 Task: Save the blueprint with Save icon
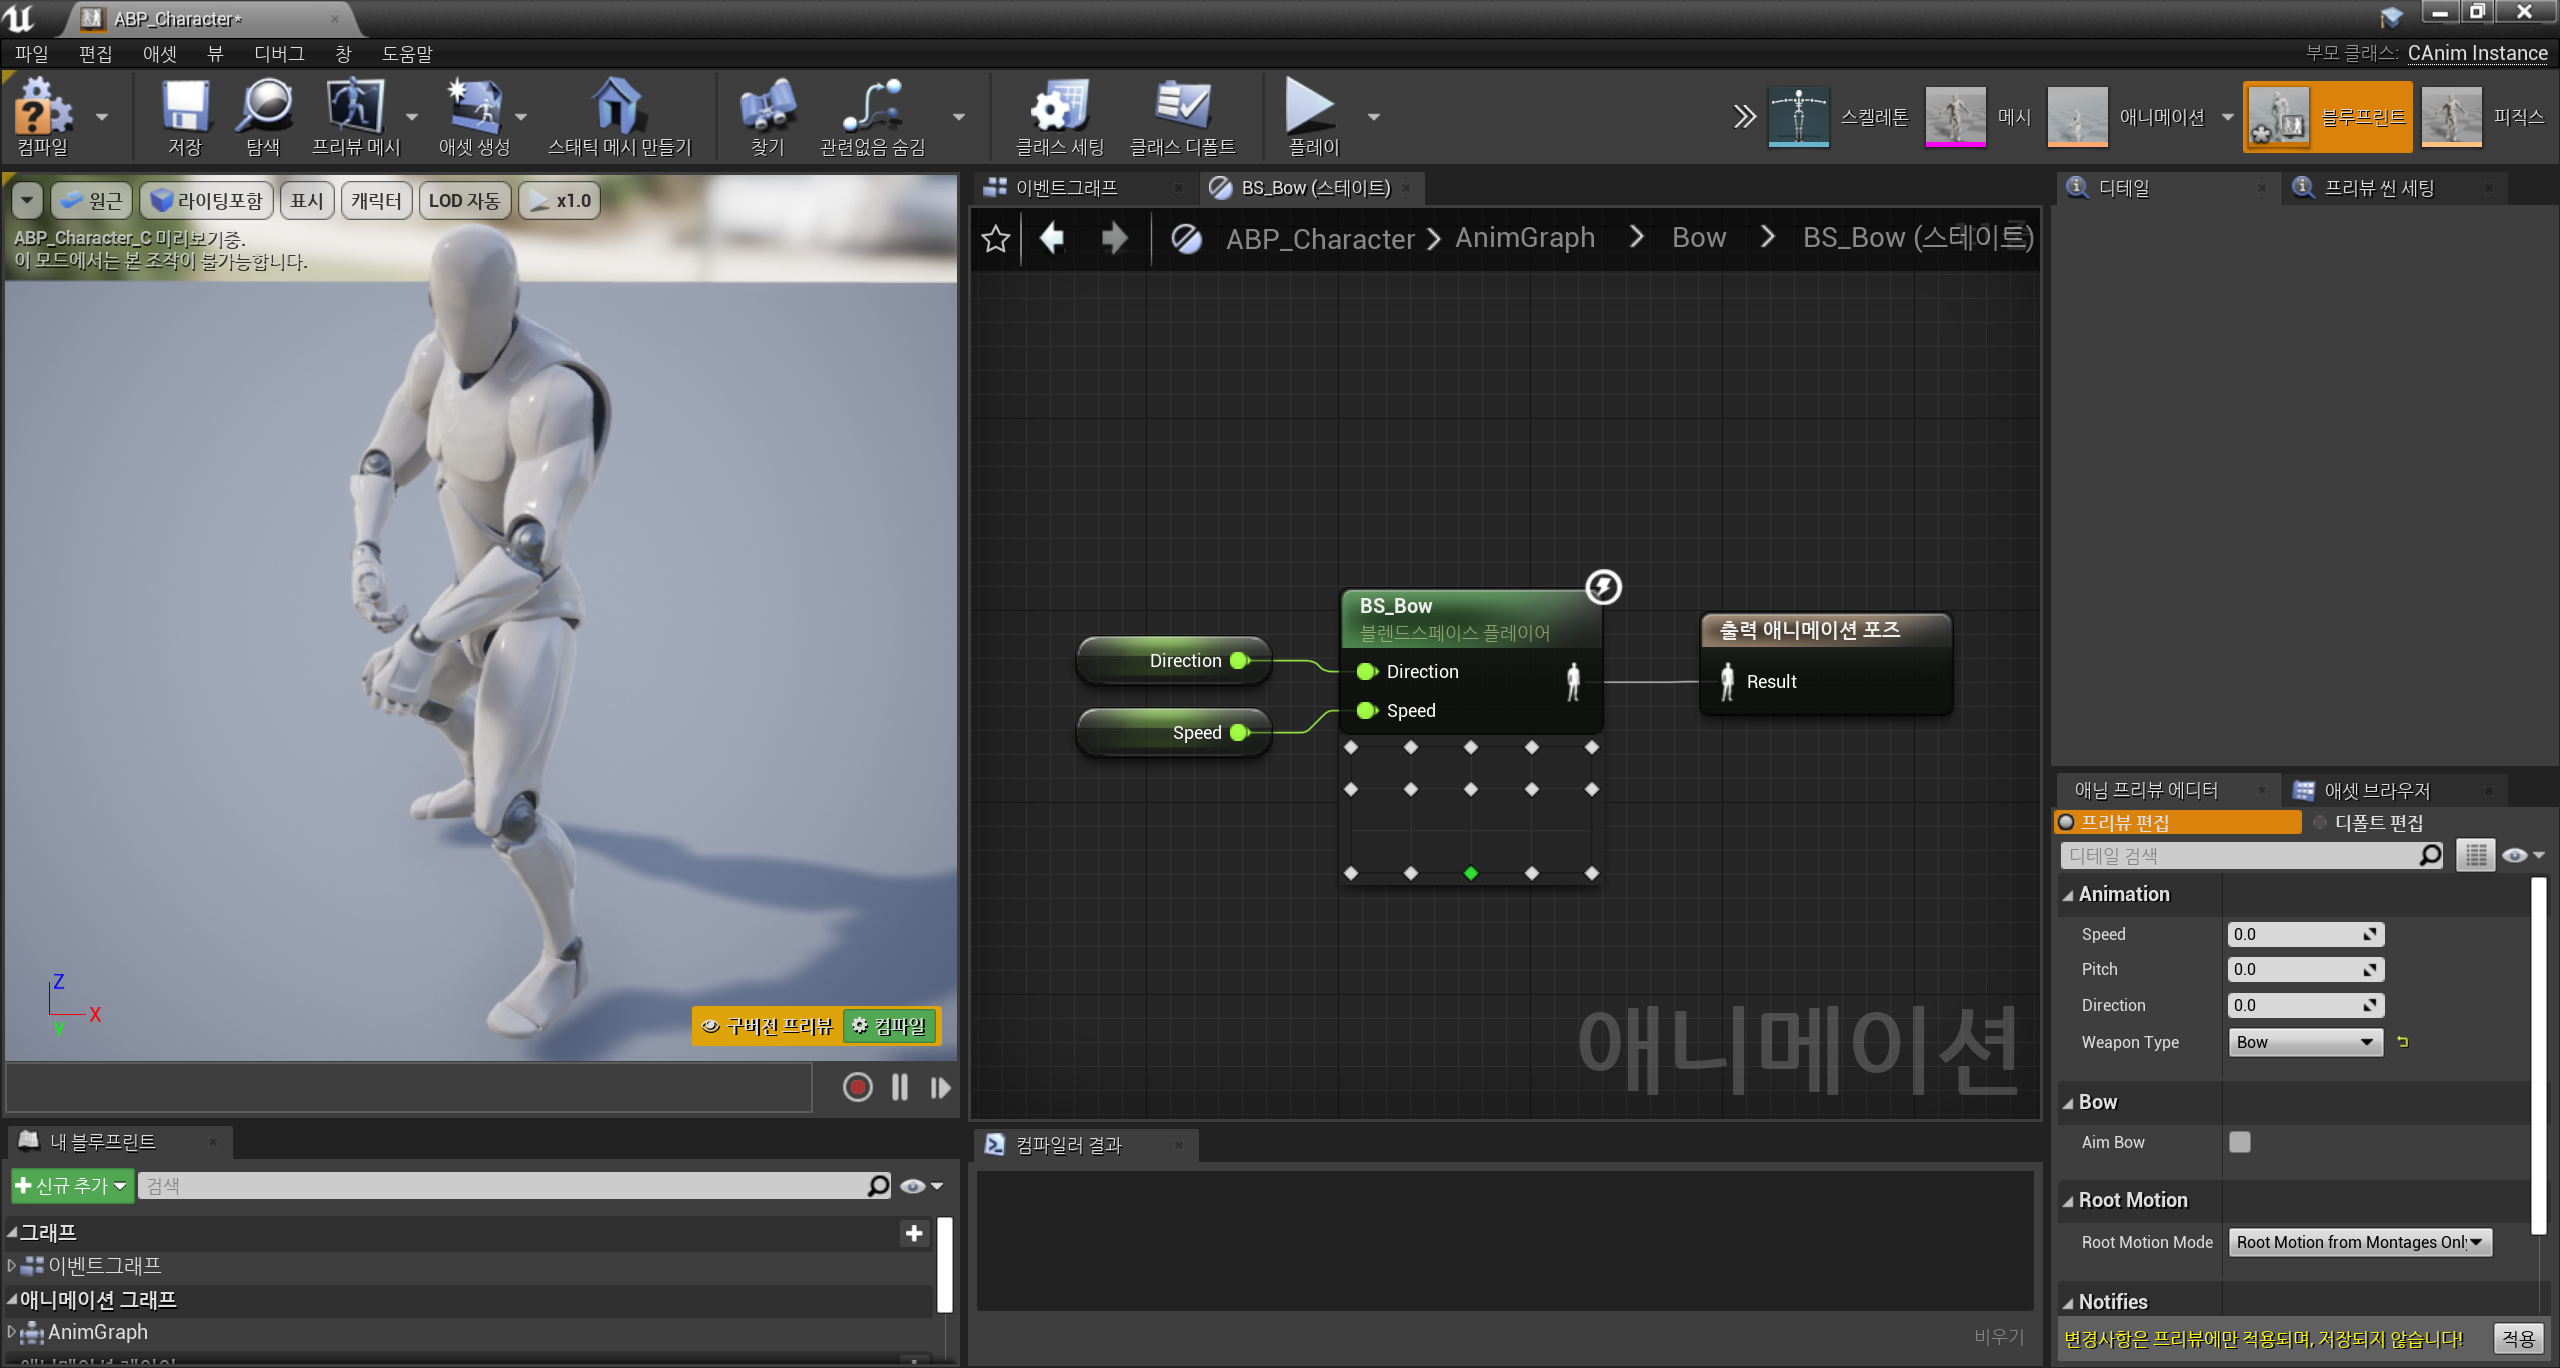point(185,108)
